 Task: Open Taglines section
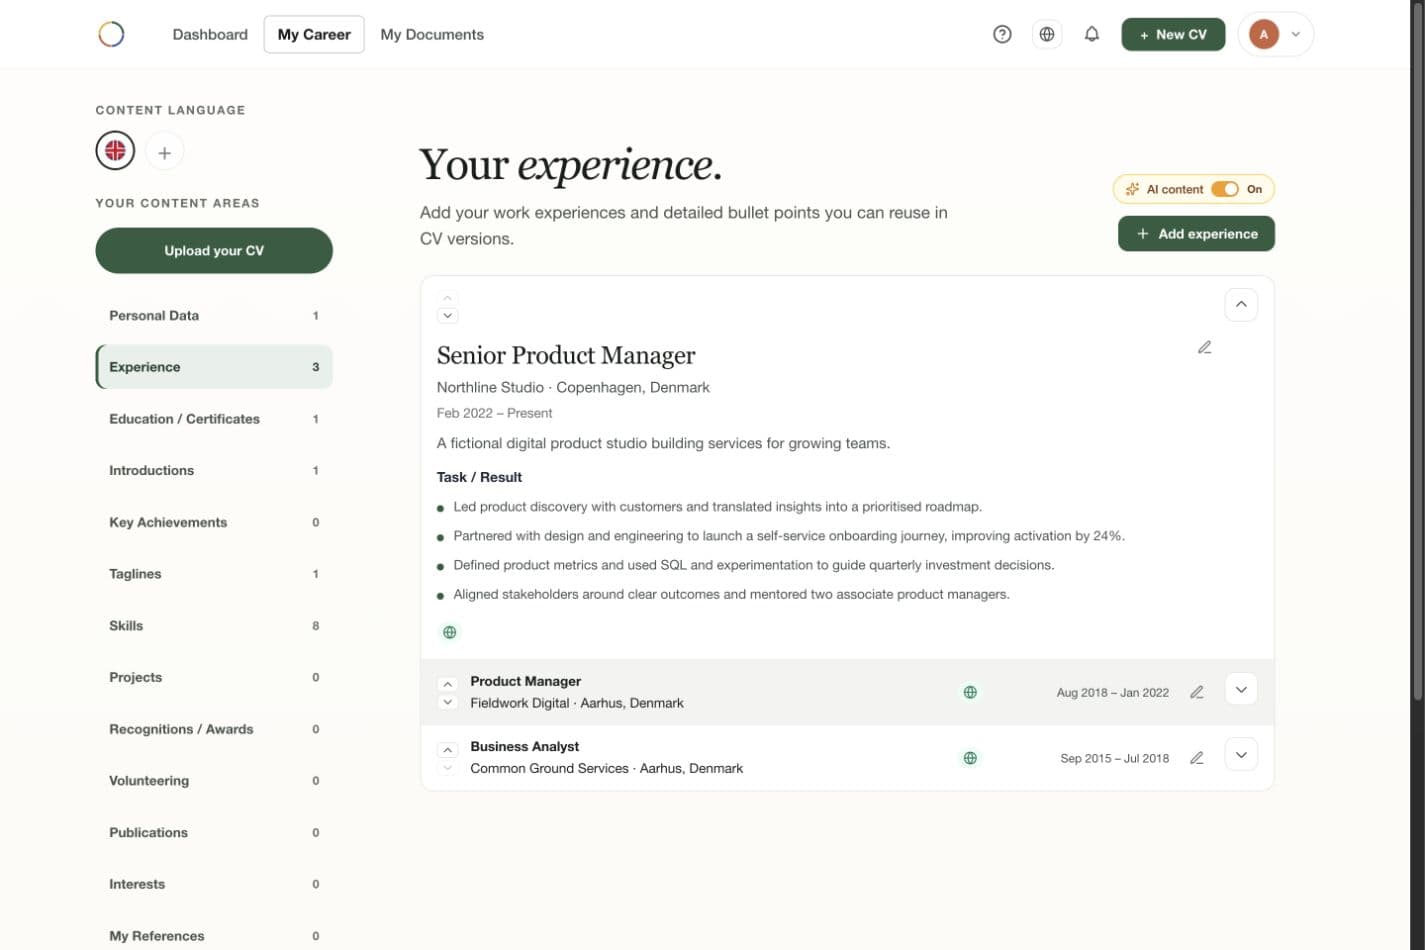pos(214,574)
